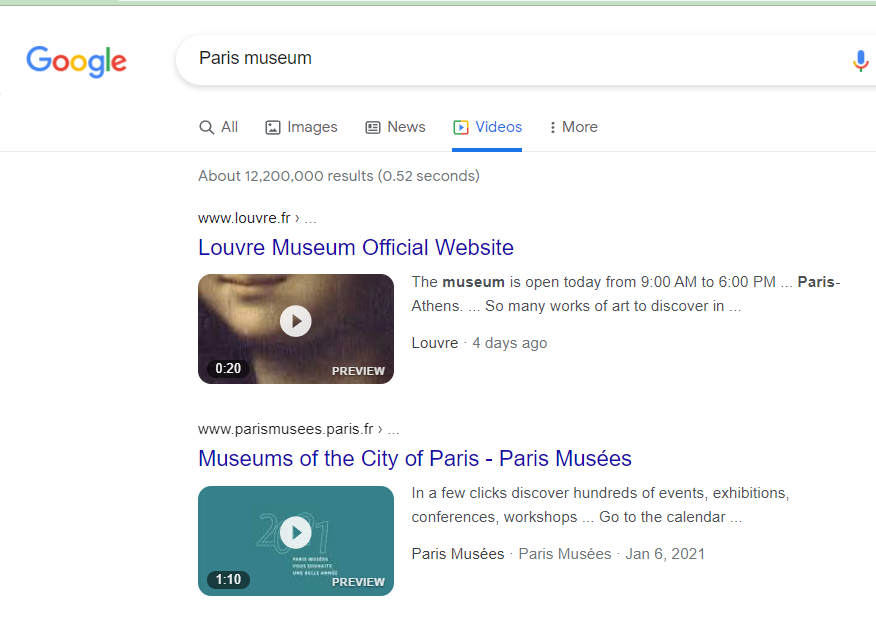Click the www.parismusees.paris.fr URL breadcrumb

coord(298,429)
